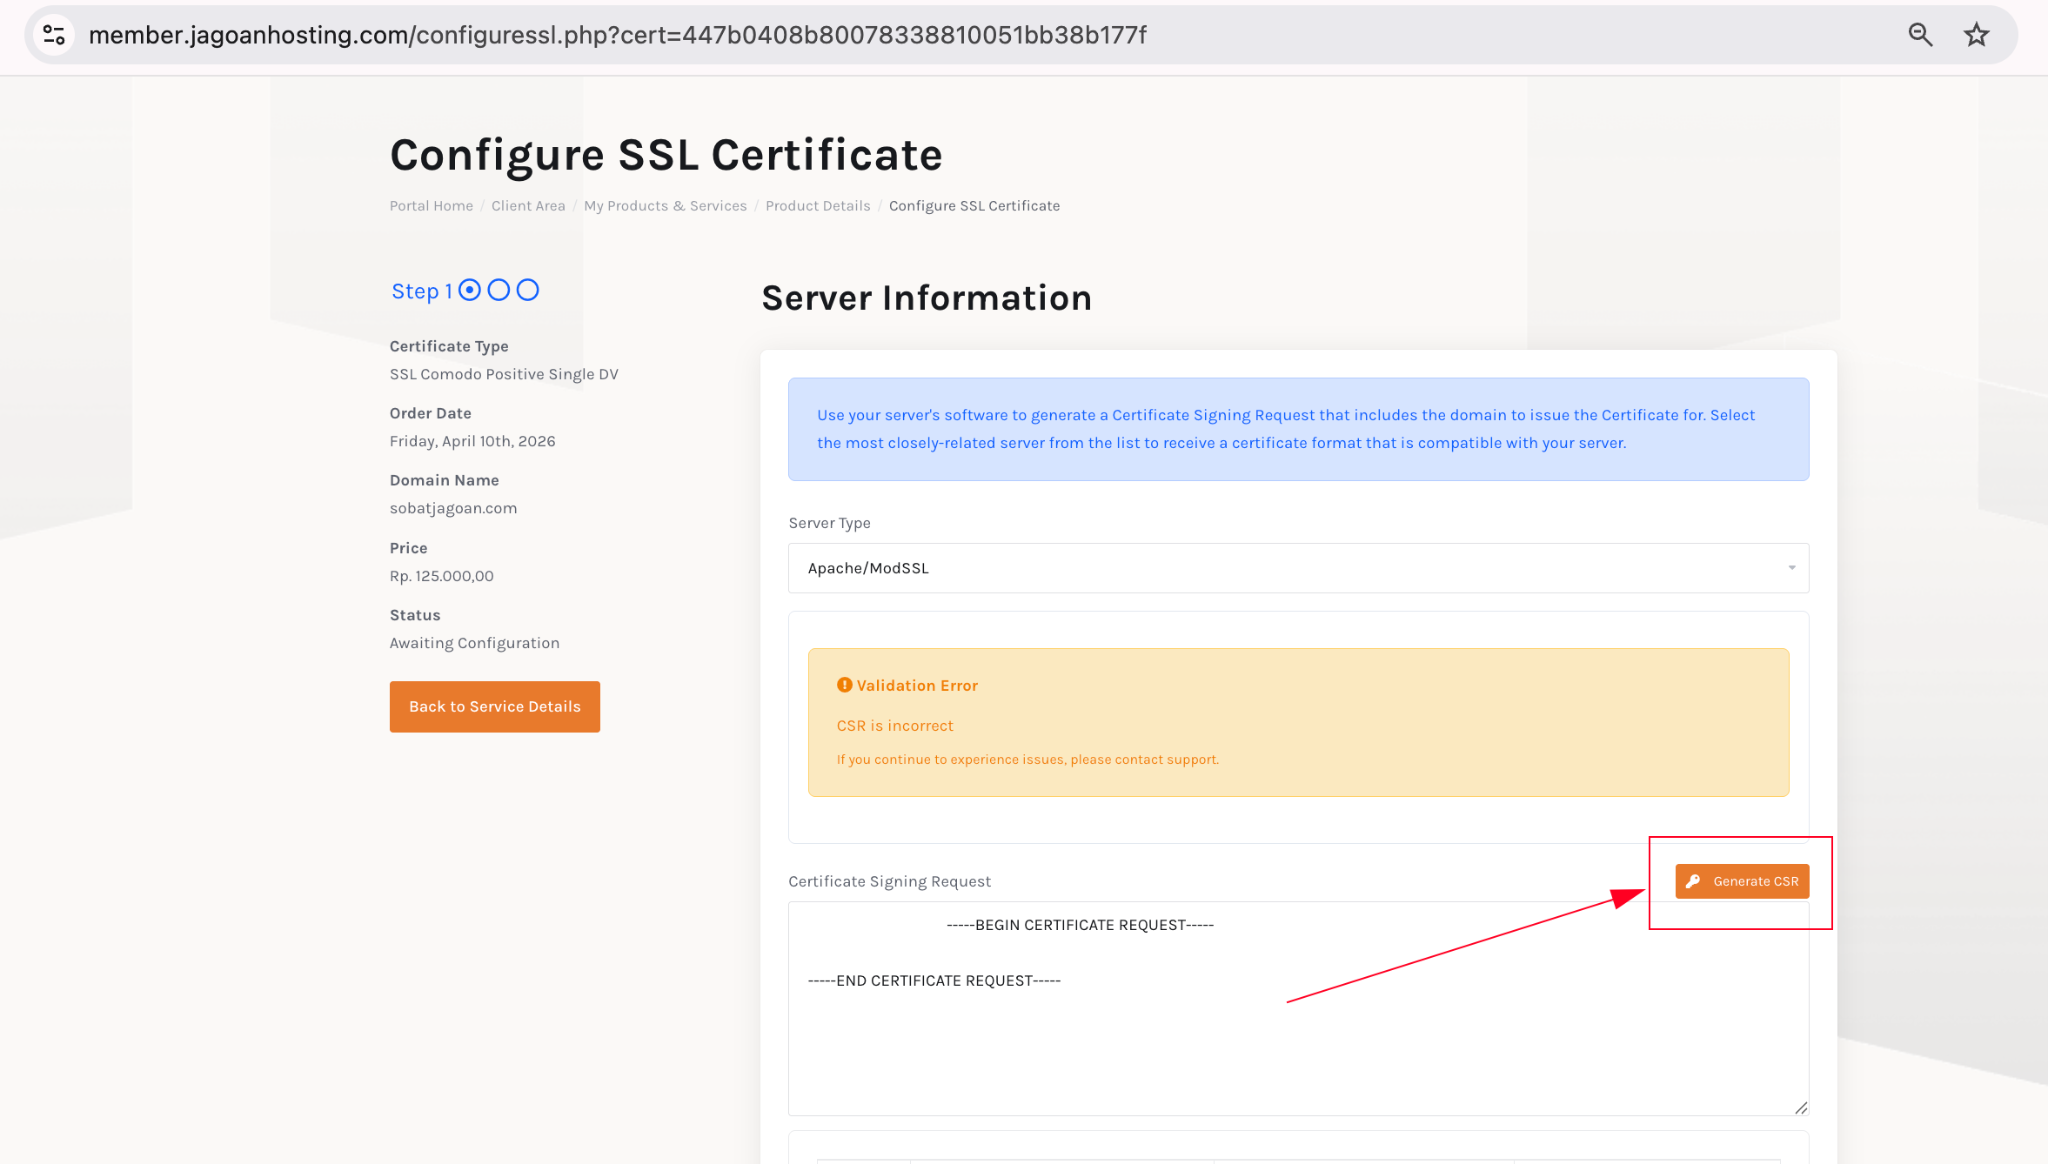
Task: Go to Portal Home breadcrumb
Action: coord(431,206)
